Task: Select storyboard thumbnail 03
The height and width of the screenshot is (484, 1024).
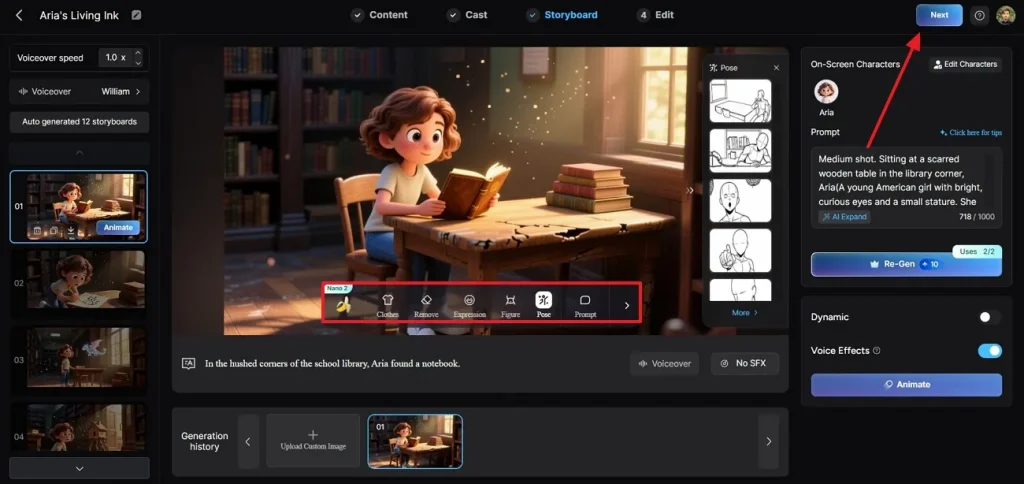Action: click(86, 357)
